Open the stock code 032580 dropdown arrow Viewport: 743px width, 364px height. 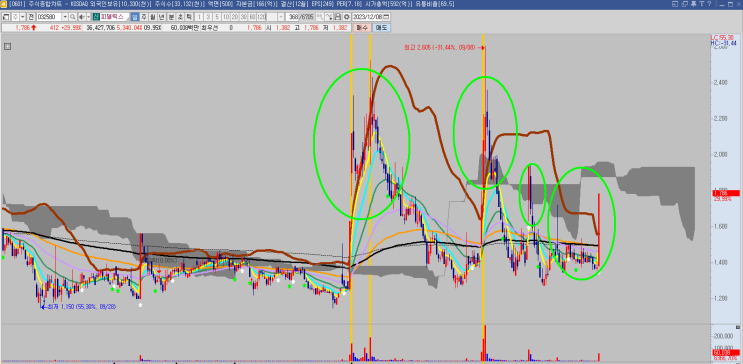coord(65,17)
